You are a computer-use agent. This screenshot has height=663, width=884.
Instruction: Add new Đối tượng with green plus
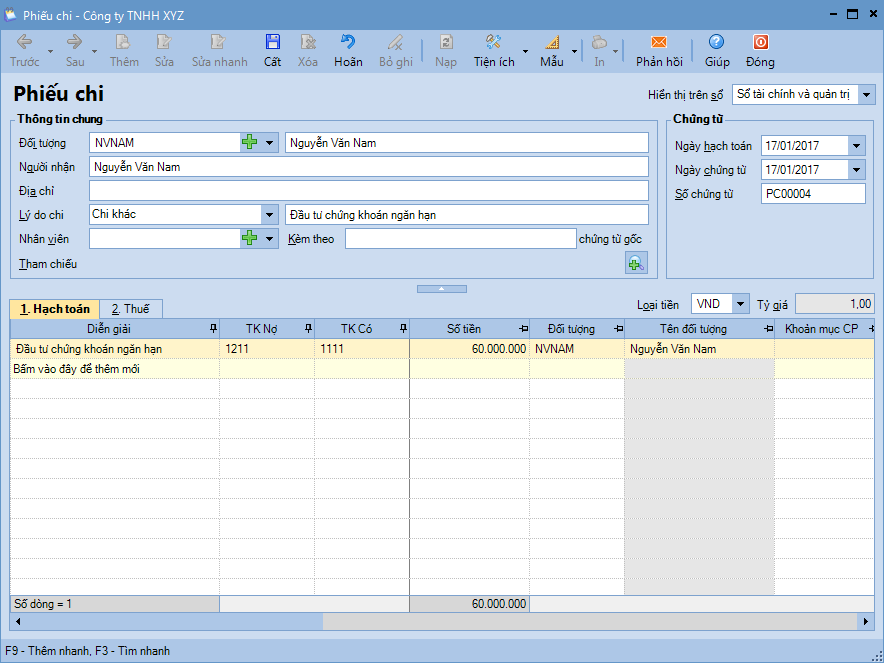click(250, 143)
